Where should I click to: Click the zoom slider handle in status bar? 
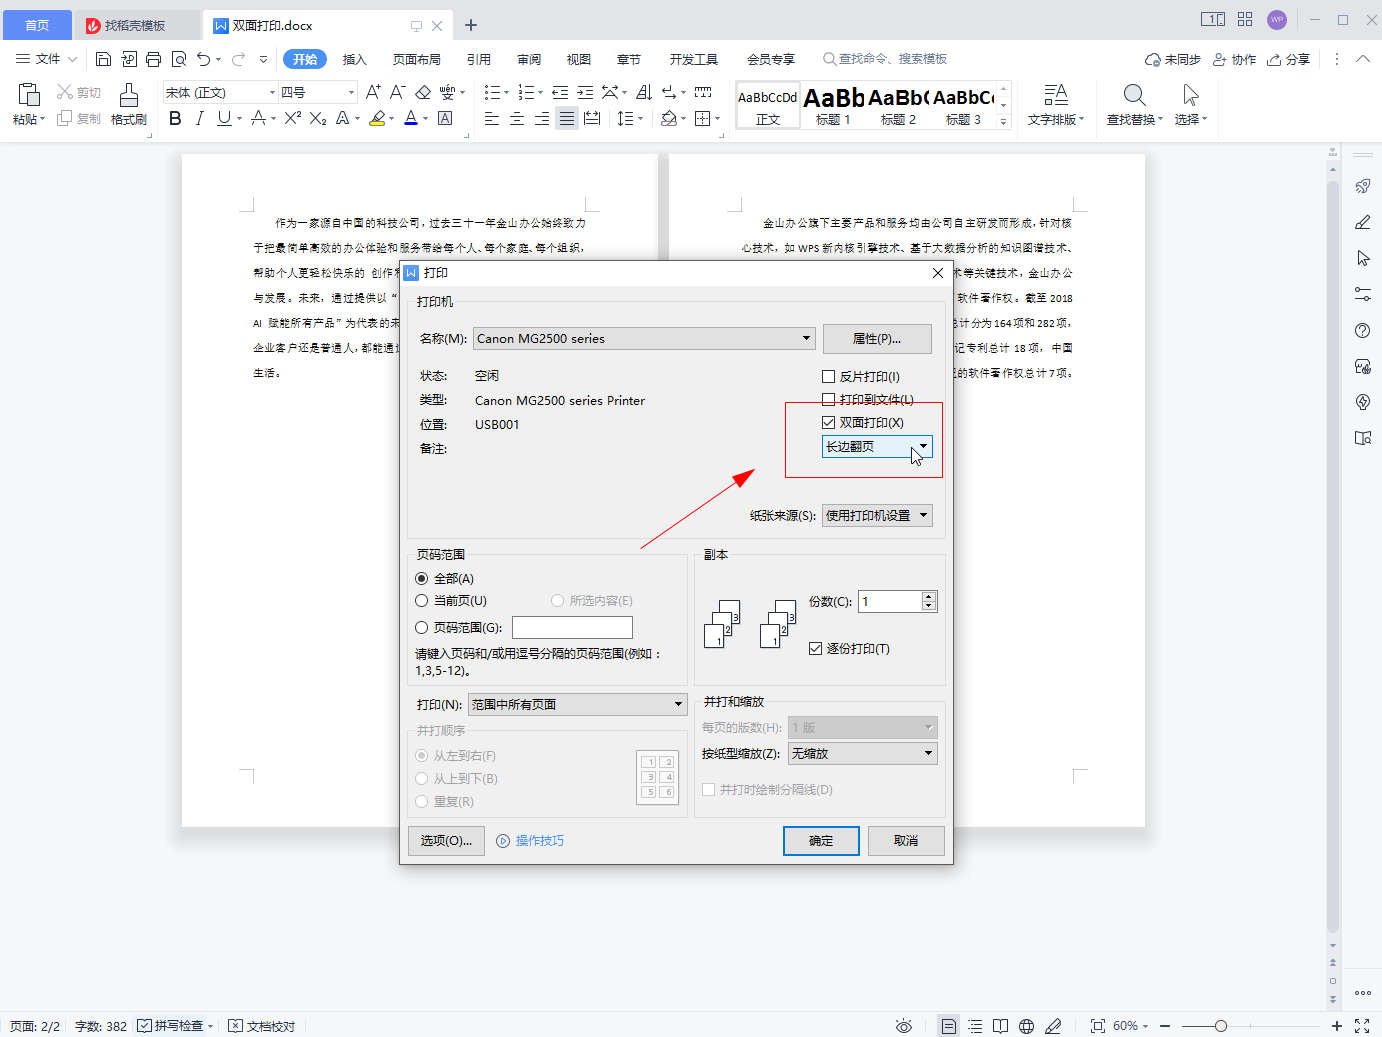click(x=1221, y=1026)
